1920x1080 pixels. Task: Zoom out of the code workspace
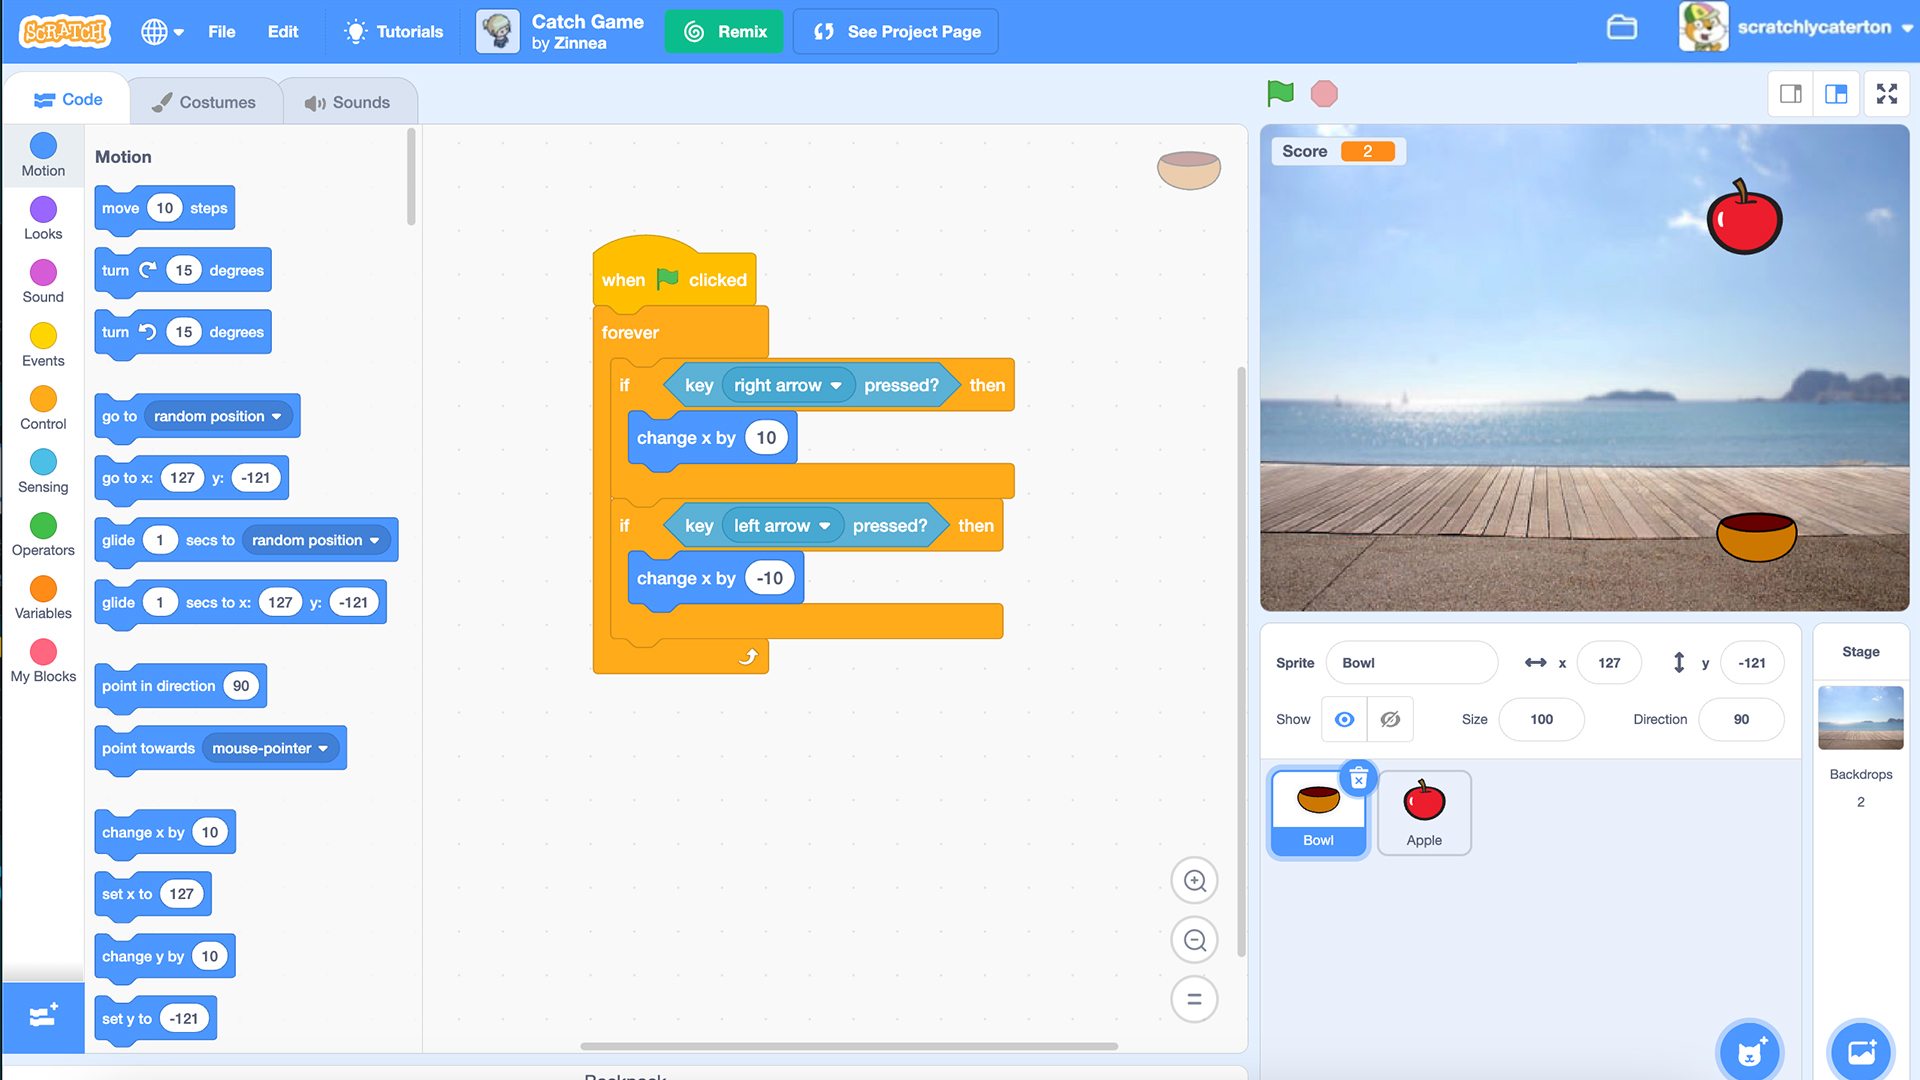click(x=1194, y=940)
